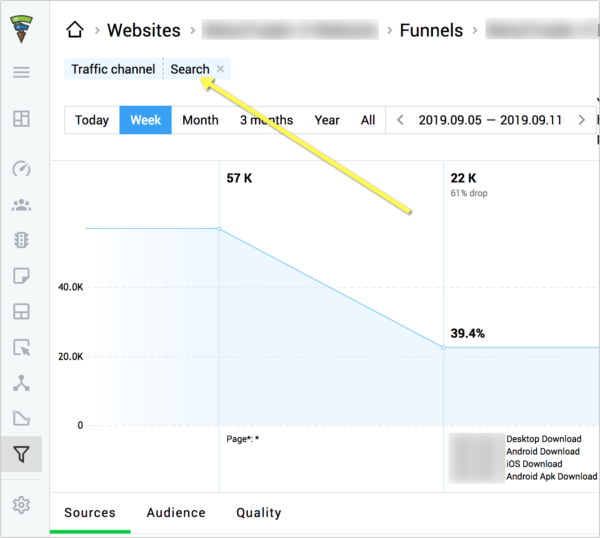Open the chip-shaped icon in the sidebar

click(x=21, y=240)
